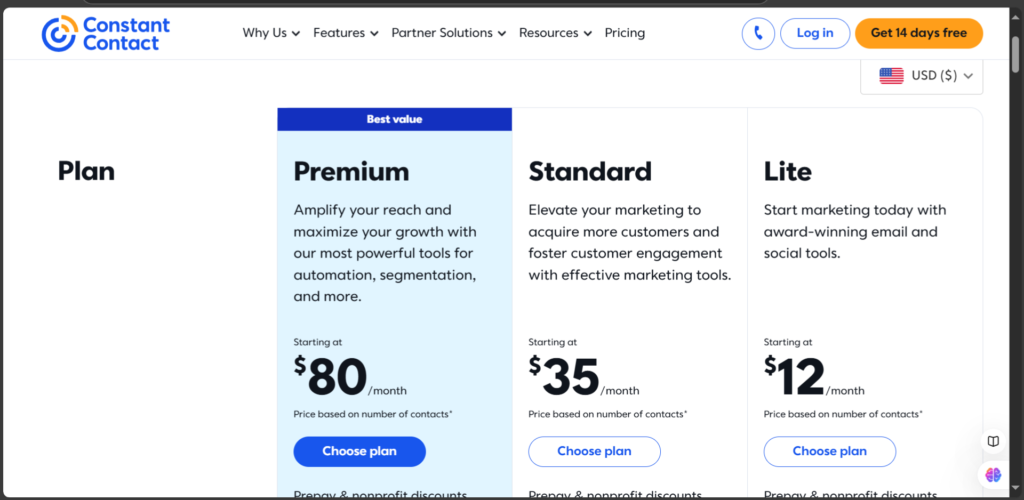The height and width of the screenshot is (500, 1024).
Task: Expand the Features dropdown menu
Action: [345, 33]
